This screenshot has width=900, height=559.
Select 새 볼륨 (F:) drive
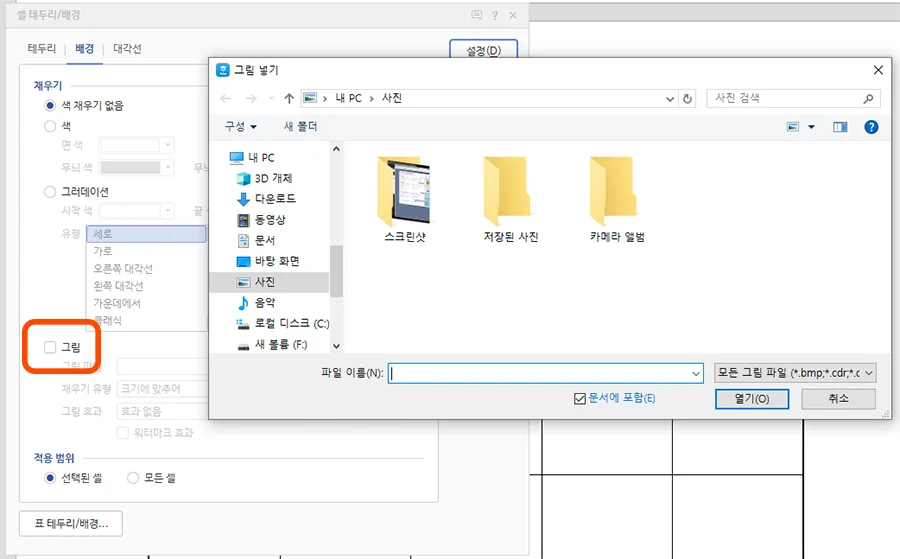click(x=273, y=344)
